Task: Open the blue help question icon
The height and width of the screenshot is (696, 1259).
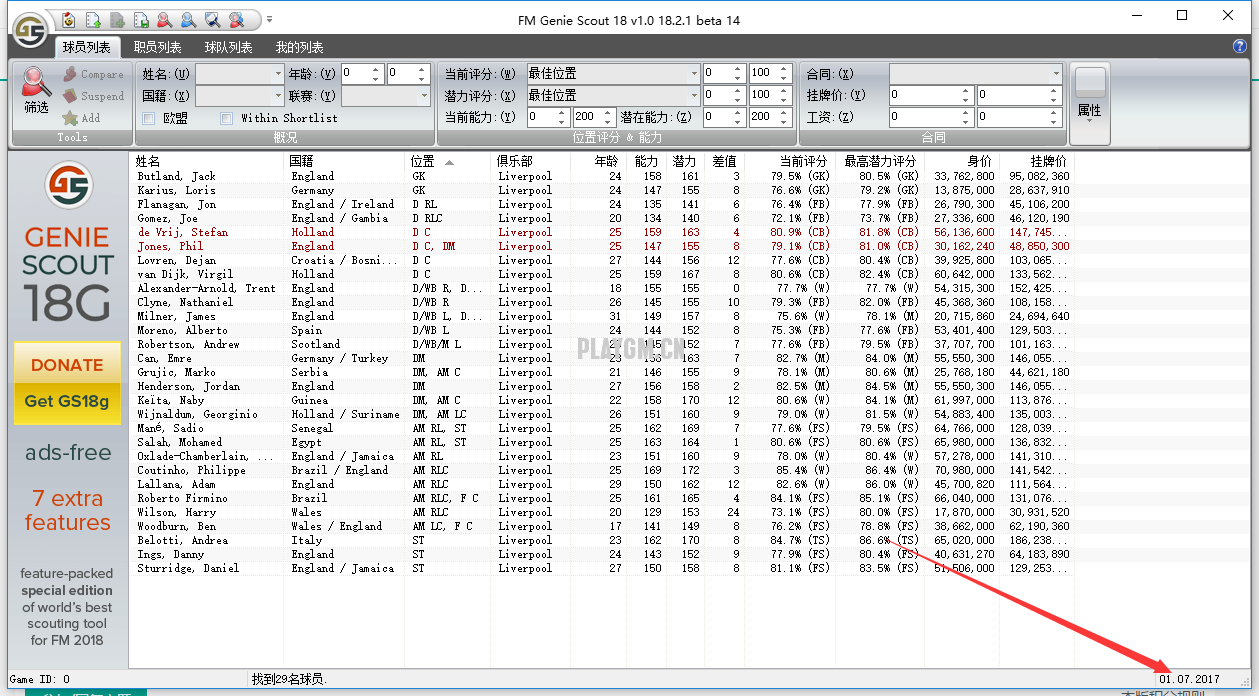Action: pyautogui.click(x=1240, y=46)
